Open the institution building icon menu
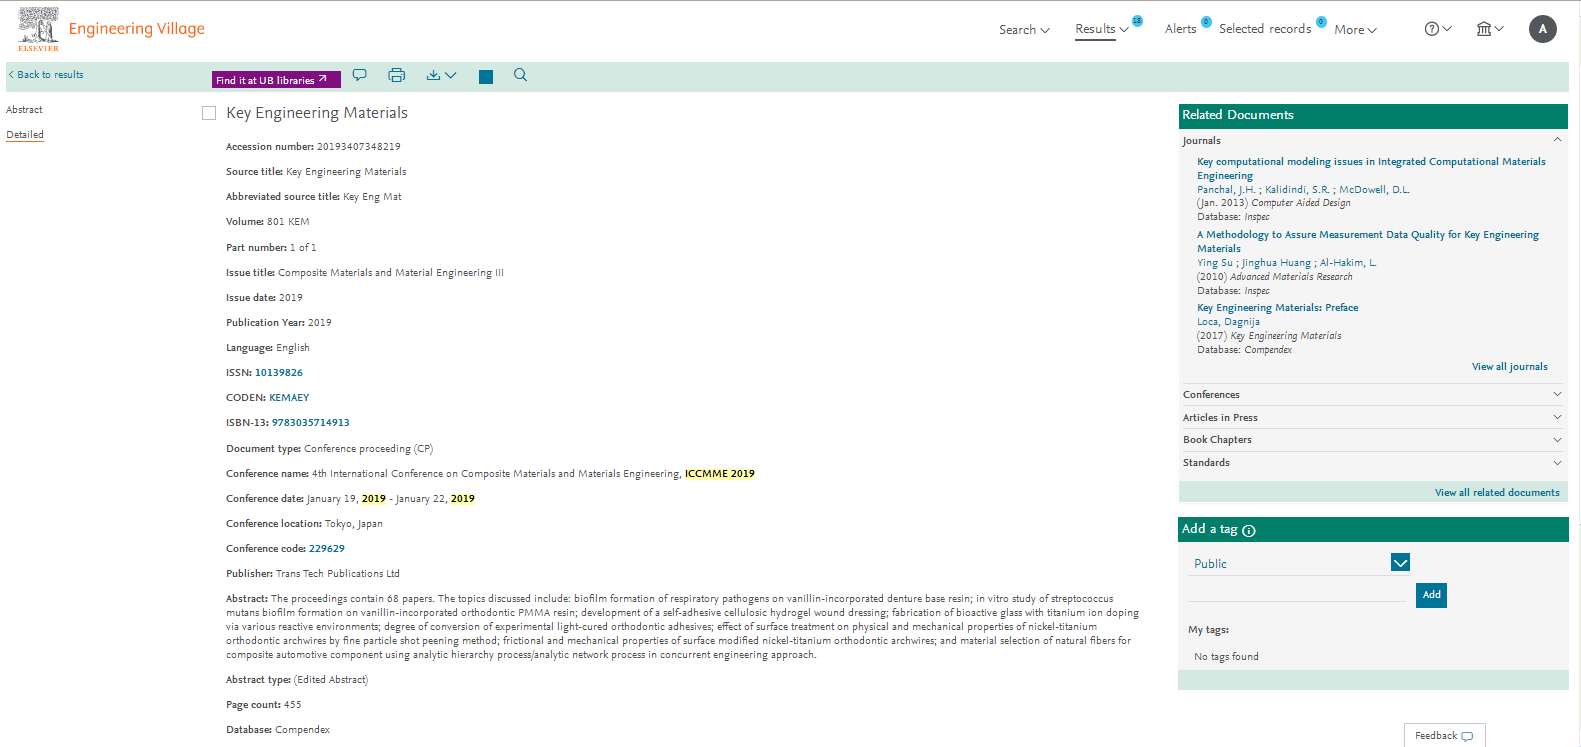This screenshot has width=1581, height=747. click(1490, 29)
